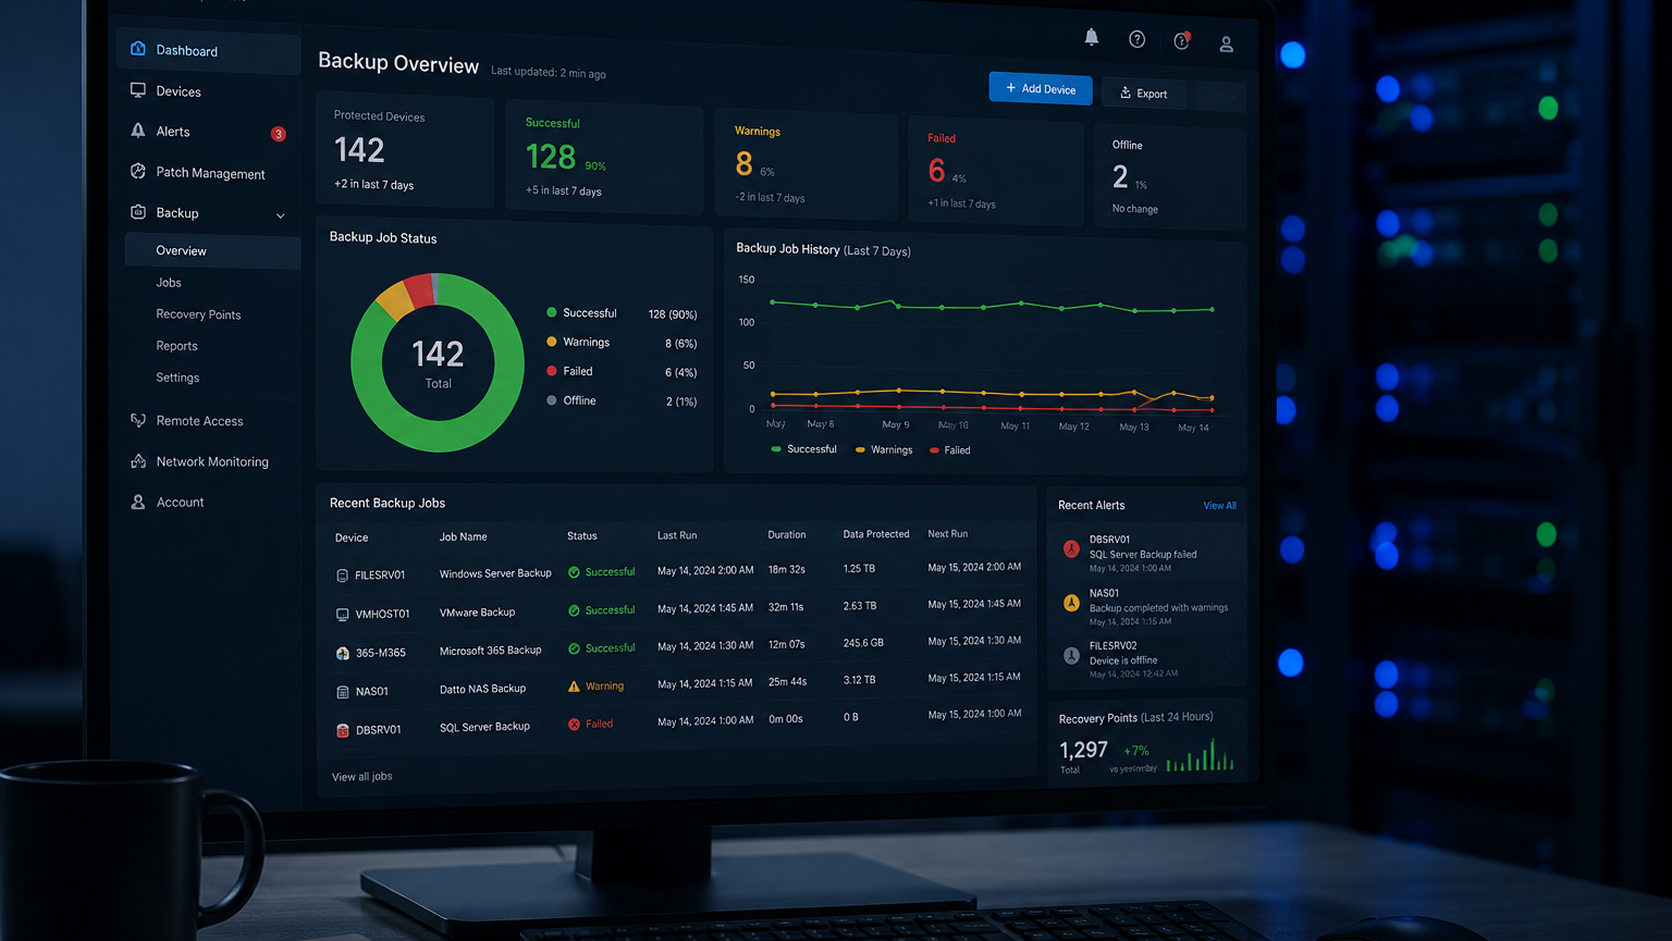Viewport: 1672px width, 941px height.
Task: Click the donut chart 142 Total
Action: (x=437, y=362)
